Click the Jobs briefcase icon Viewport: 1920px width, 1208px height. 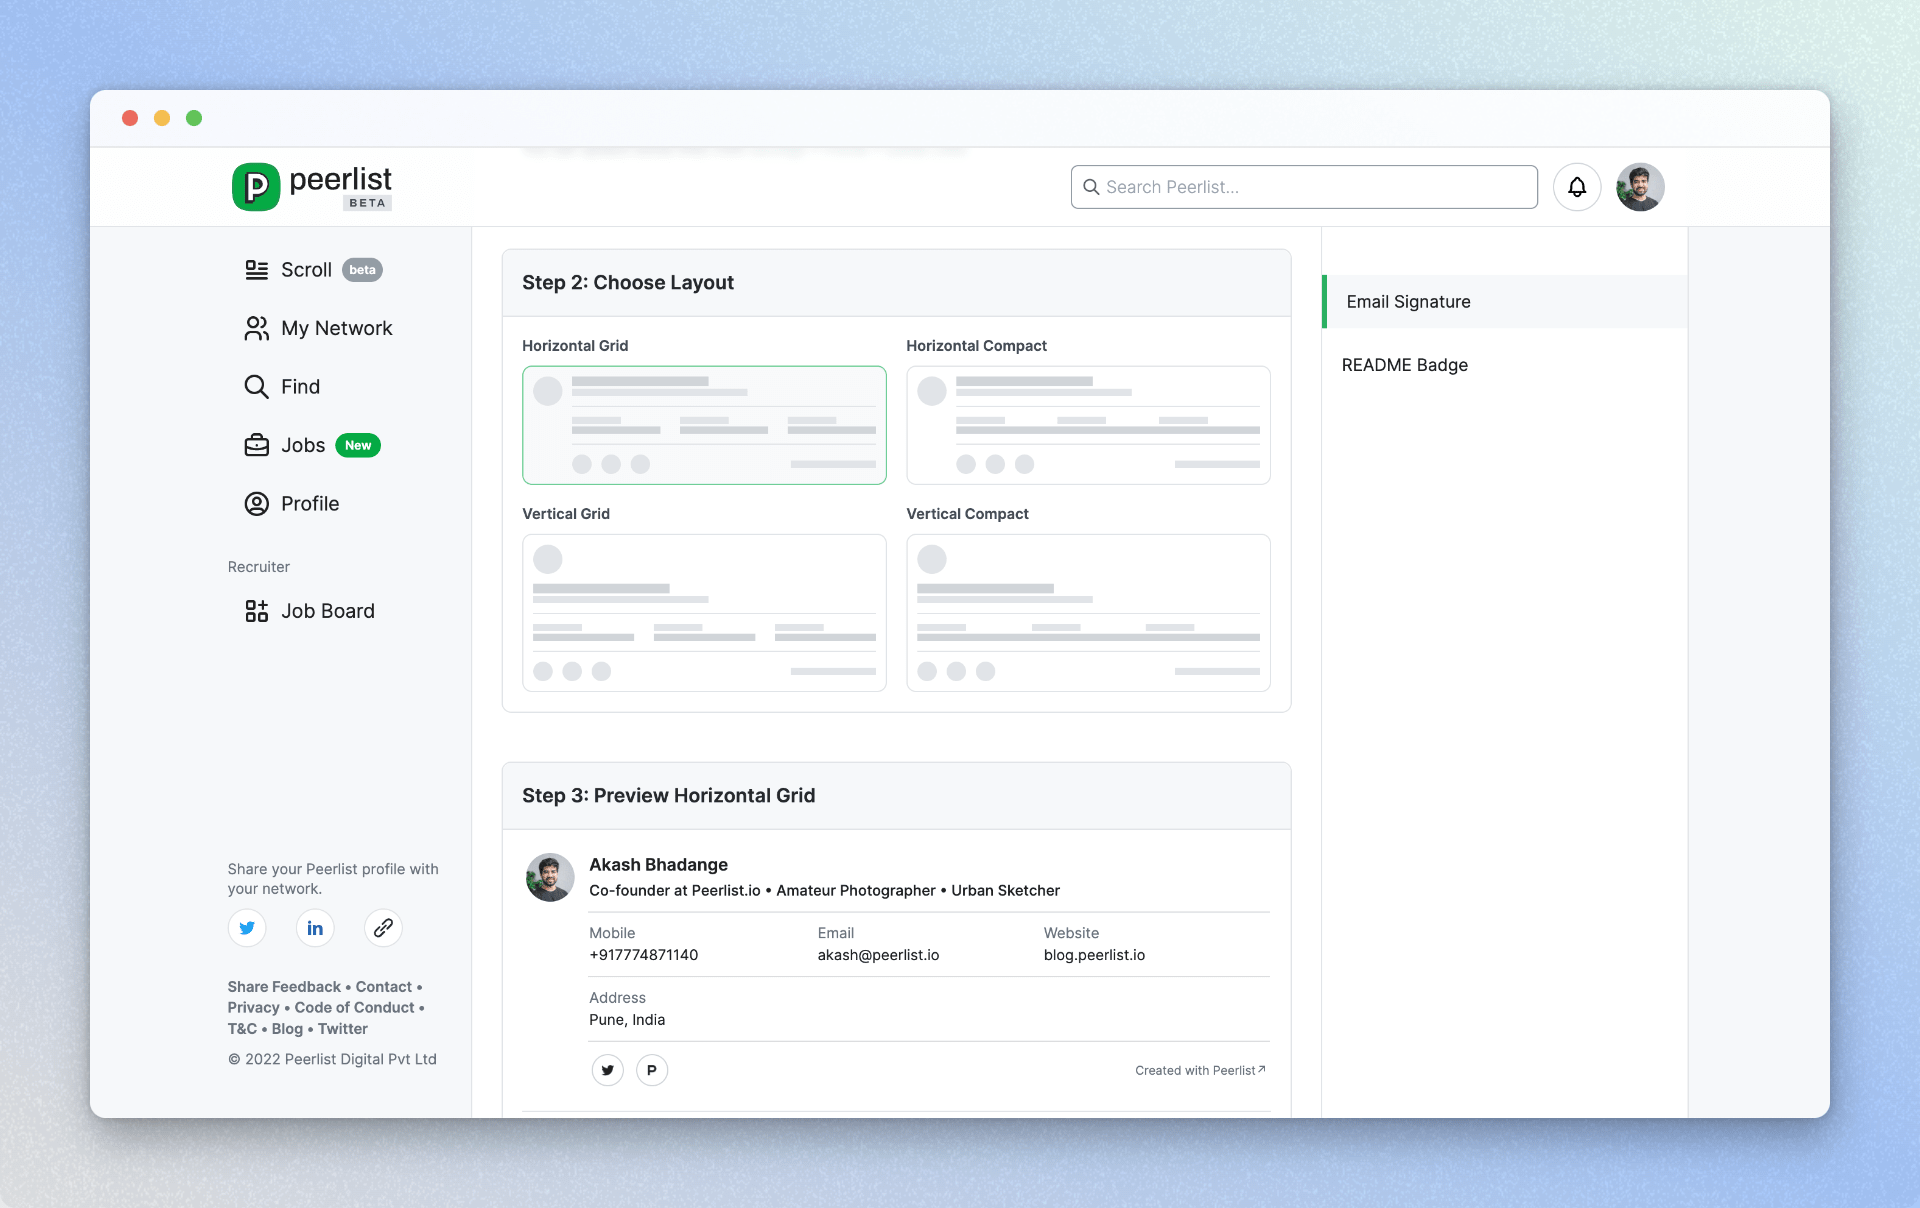pyautogui.click(x=257, y=445)
